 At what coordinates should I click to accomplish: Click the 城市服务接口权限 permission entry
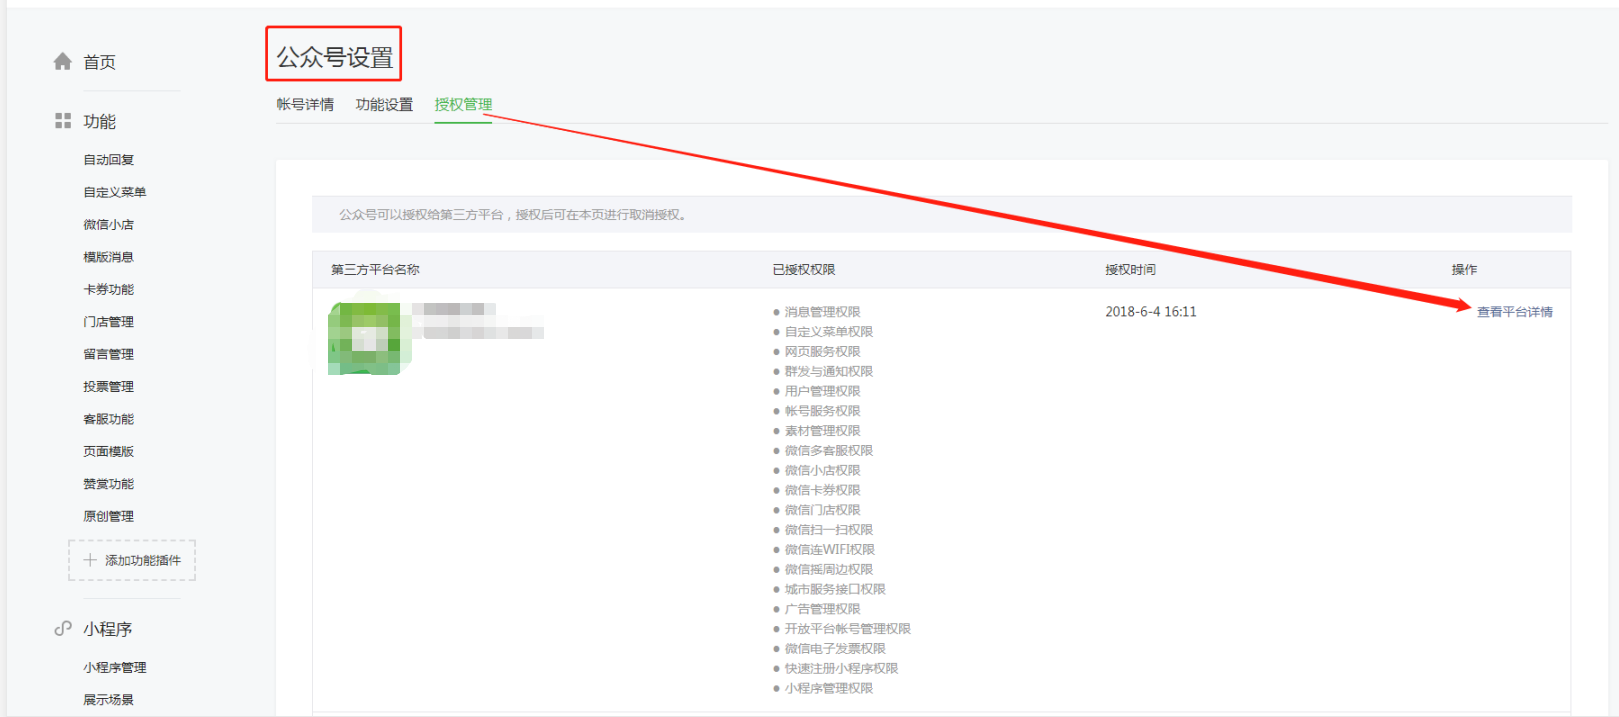tap(835, 589)
